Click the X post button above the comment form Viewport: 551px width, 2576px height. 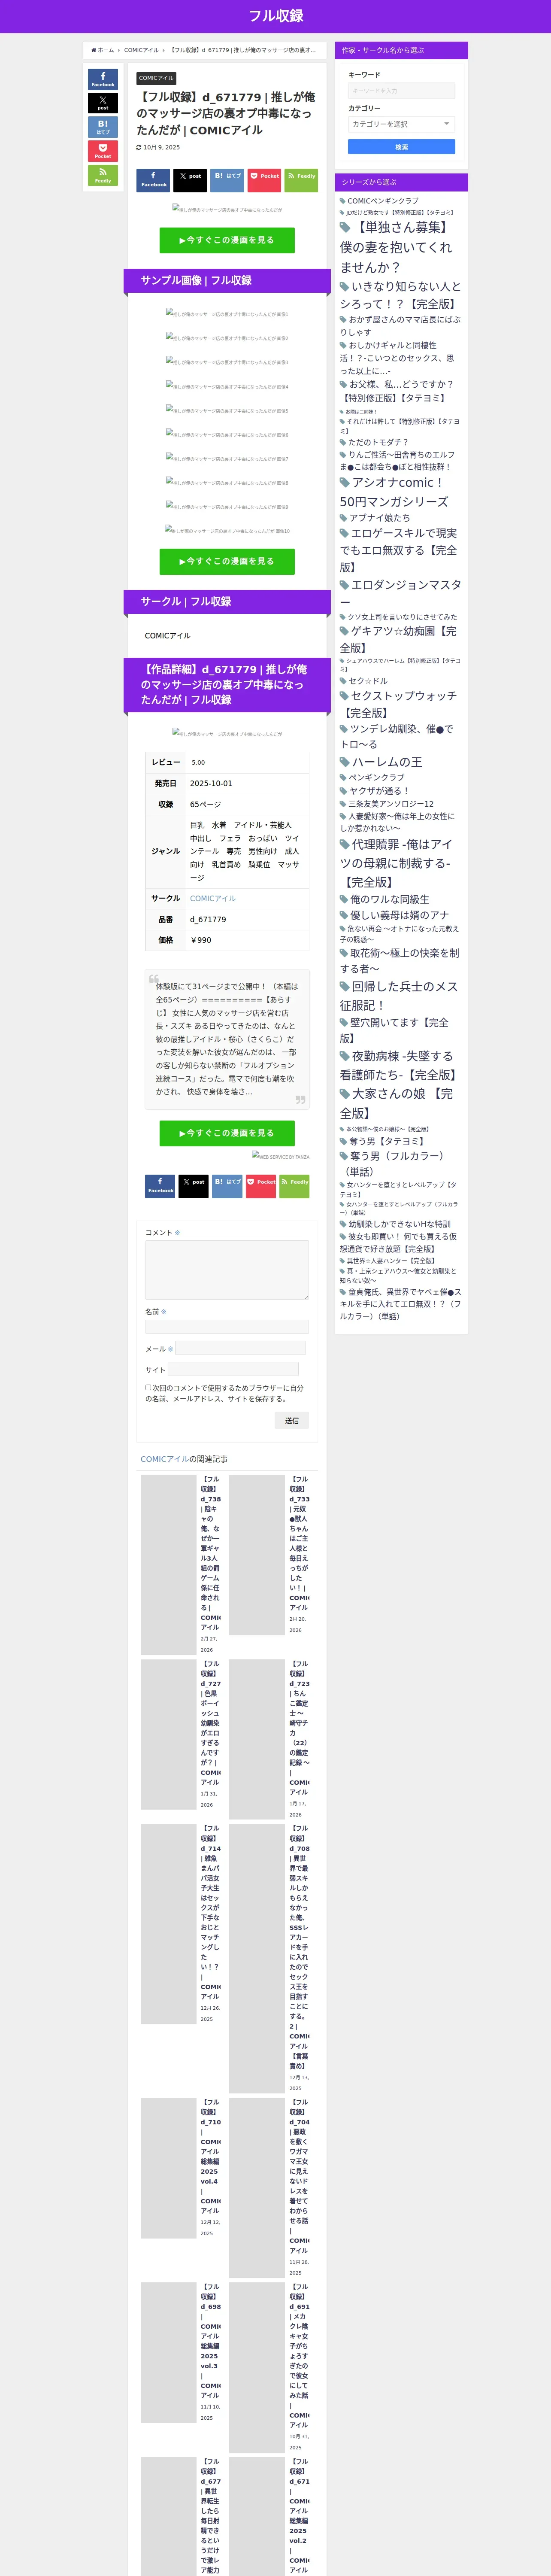point(194,1186)
